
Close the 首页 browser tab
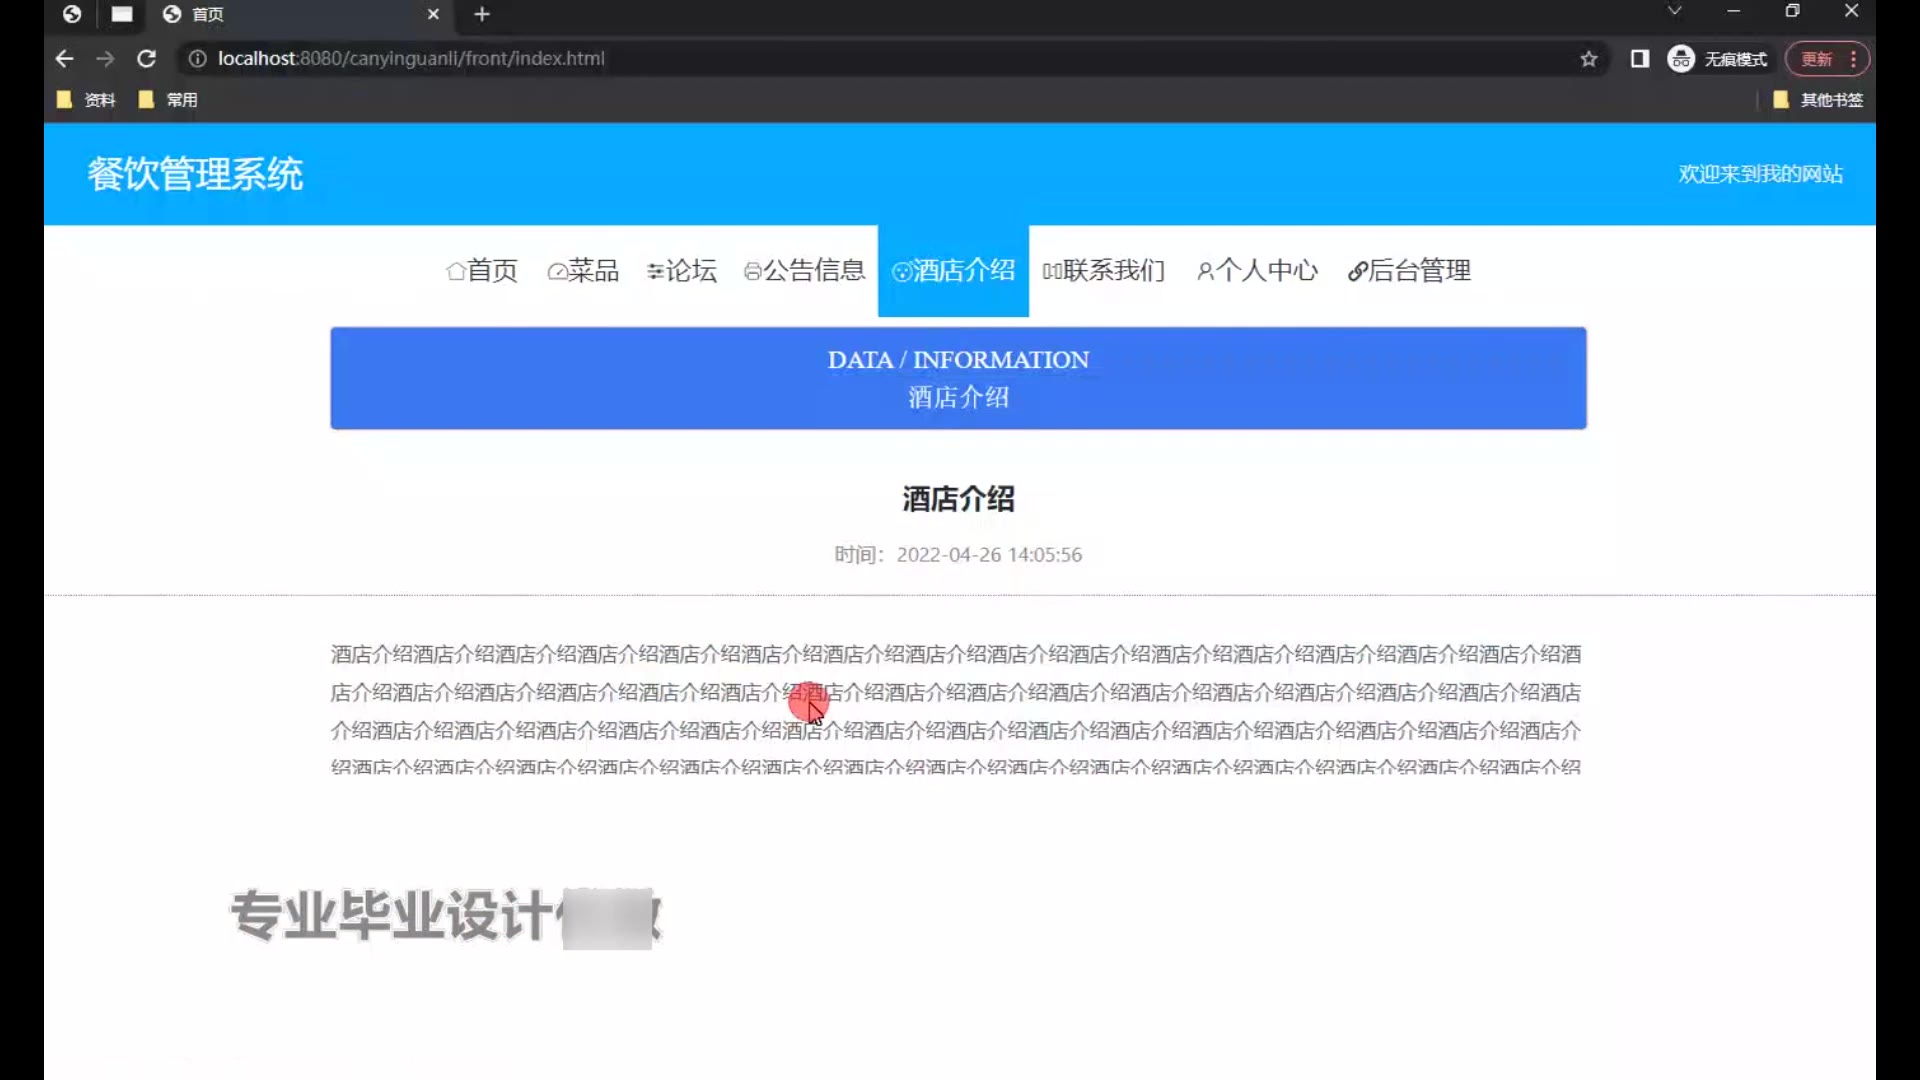pyautogui.click(x=433, y=14)
